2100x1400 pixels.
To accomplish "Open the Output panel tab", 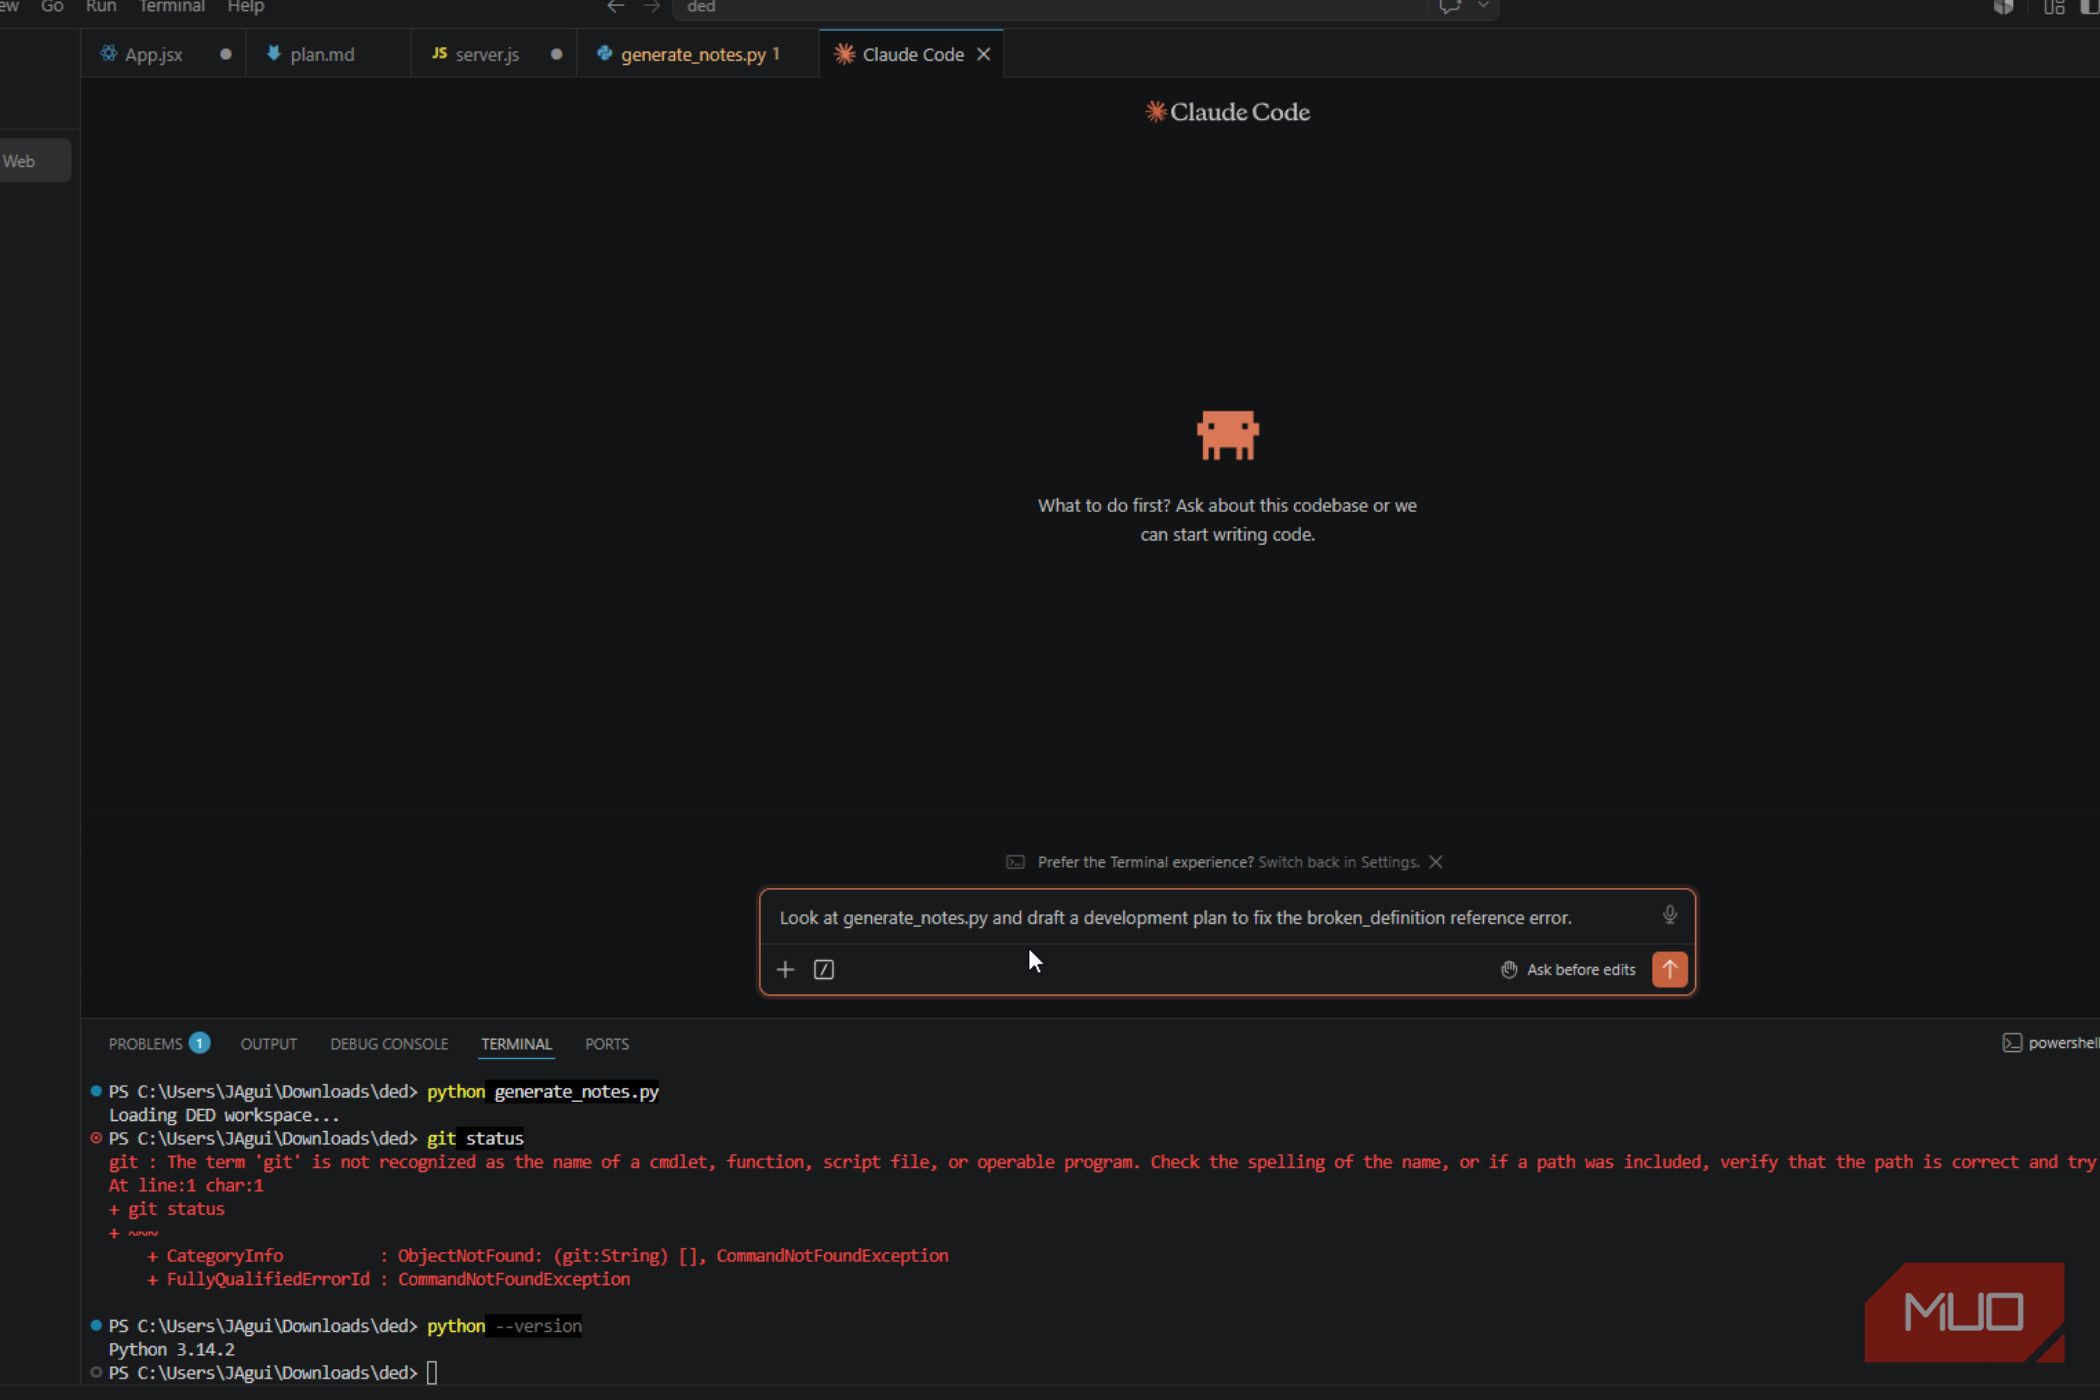I will point(268,1043).
